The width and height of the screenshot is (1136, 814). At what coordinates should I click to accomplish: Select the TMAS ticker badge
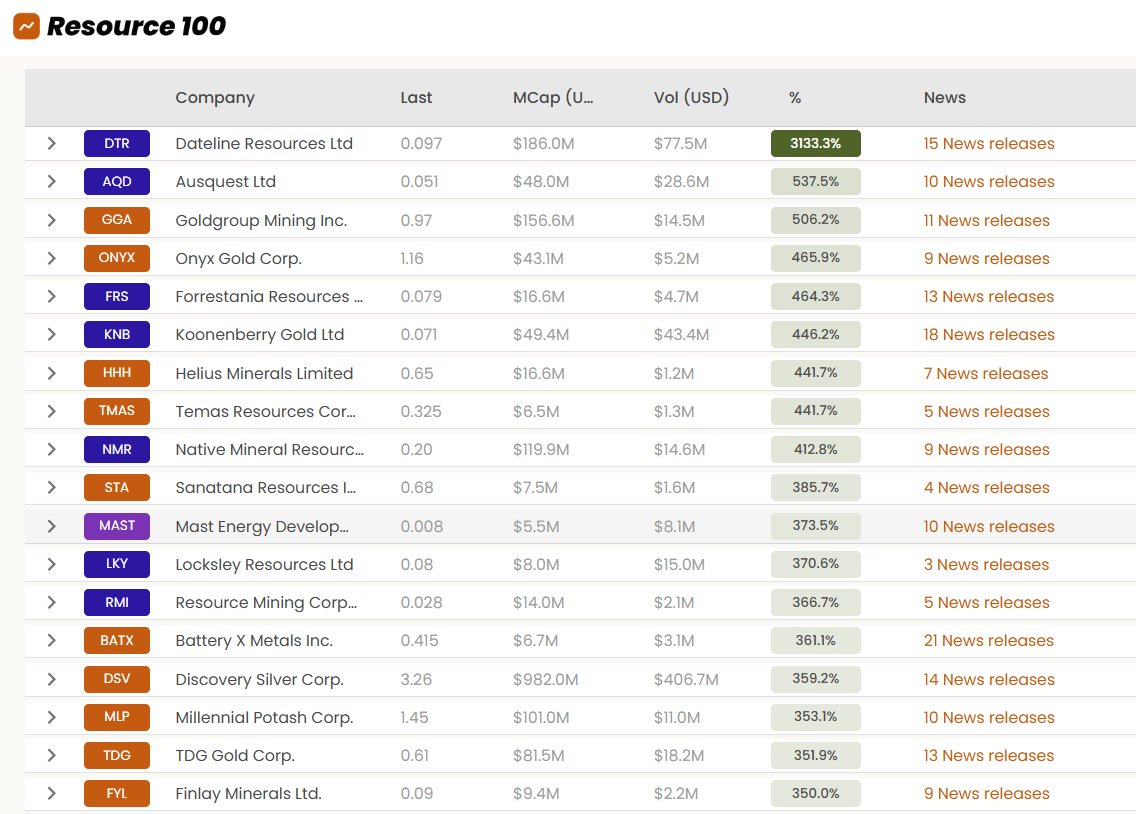[x=117, y=411]
